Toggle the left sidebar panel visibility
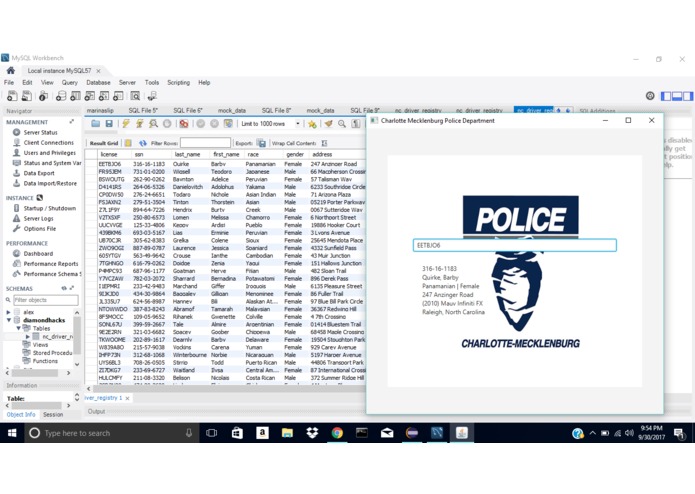695x494 pixels. tap(666, 96)
